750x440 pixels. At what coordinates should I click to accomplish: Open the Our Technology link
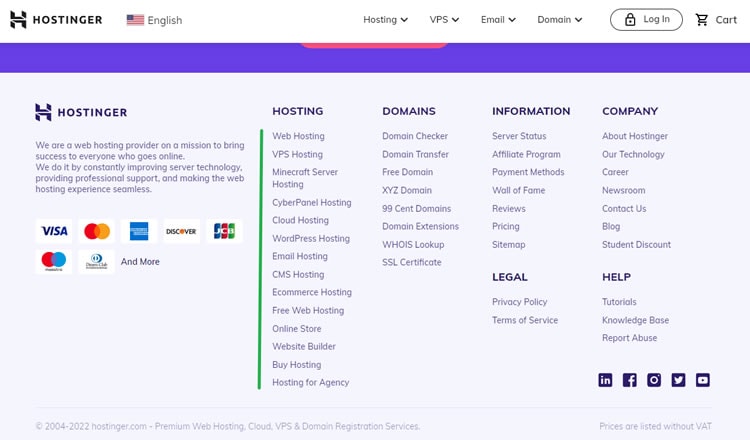[633, 154]
